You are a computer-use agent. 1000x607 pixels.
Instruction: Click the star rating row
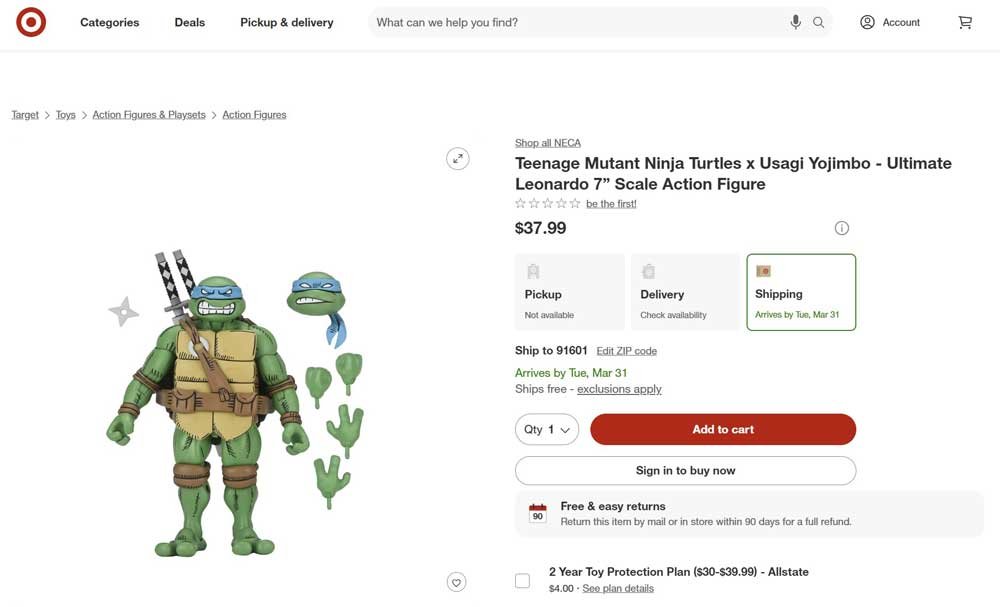(547, 204)
